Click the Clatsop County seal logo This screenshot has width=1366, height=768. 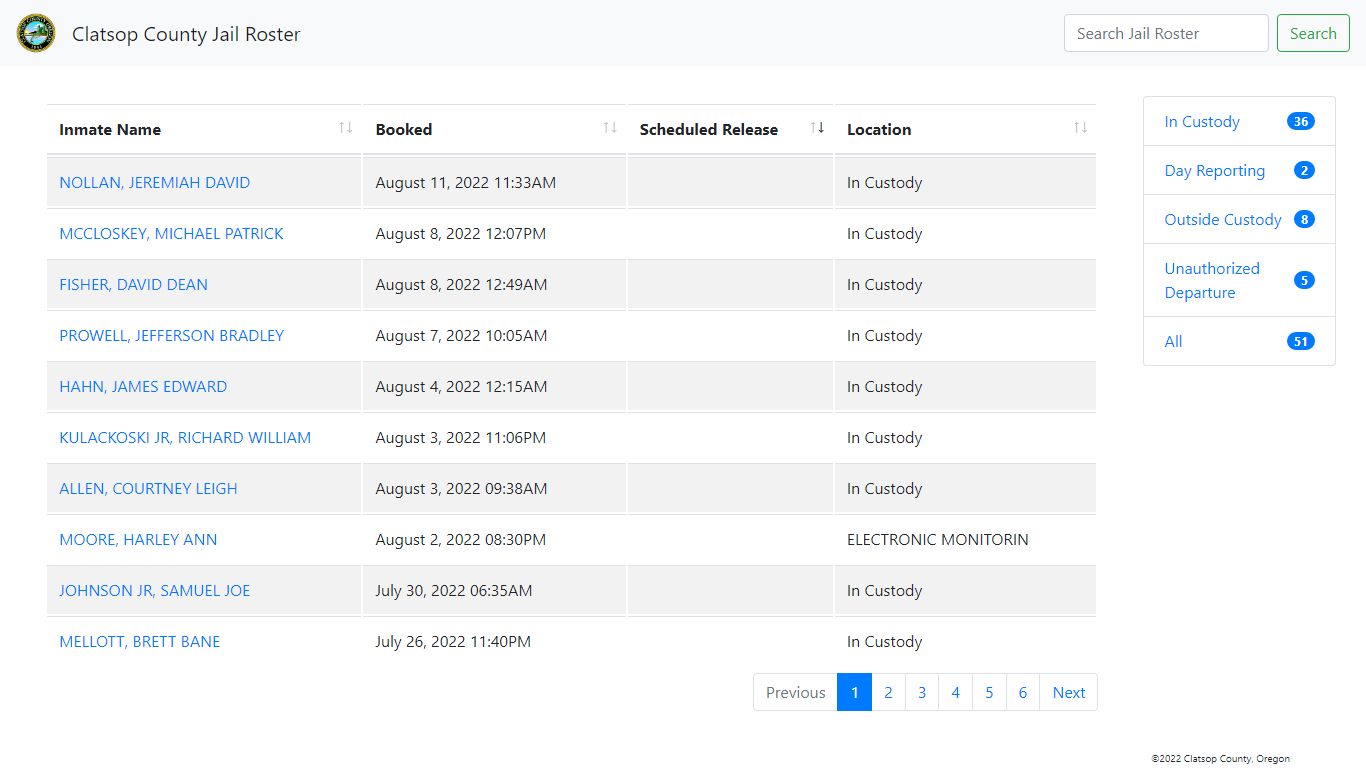click(36, 33)
